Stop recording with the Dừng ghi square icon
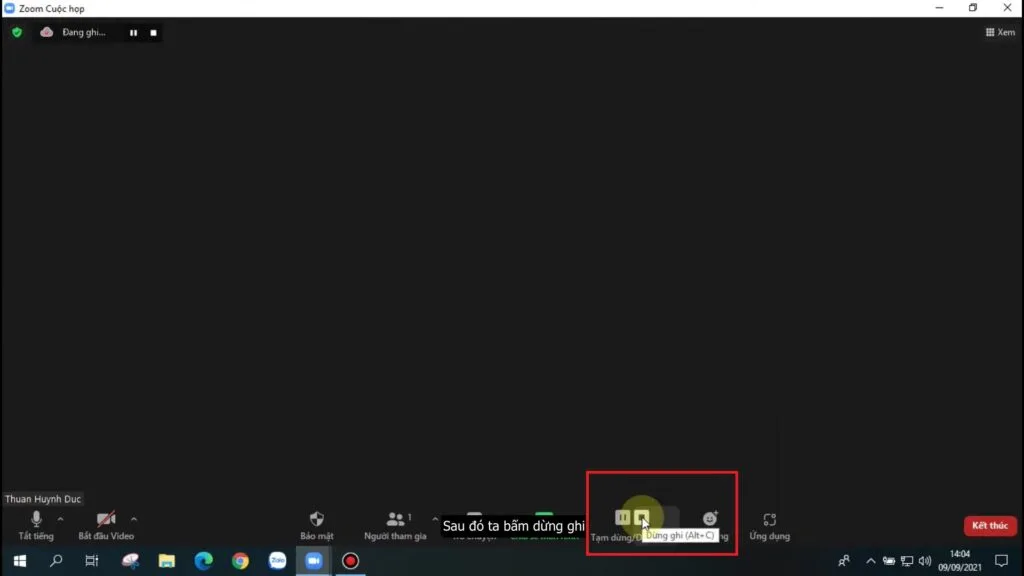Screen dimensions: 1024x576 coord(641,518)
